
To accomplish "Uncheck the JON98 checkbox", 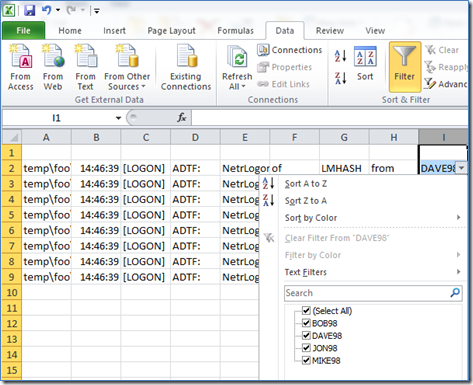I will 306,348.
